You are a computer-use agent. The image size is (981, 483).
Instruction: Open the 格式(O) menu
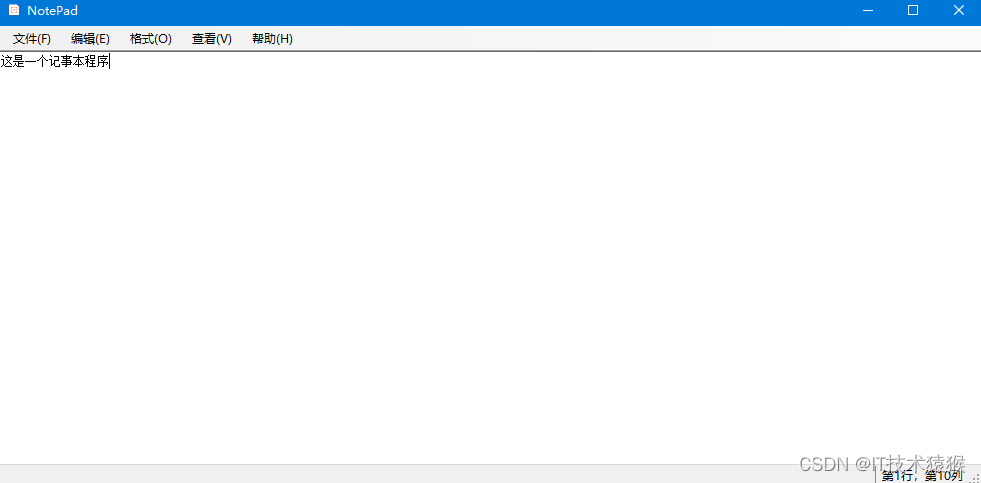coord(150,39)
